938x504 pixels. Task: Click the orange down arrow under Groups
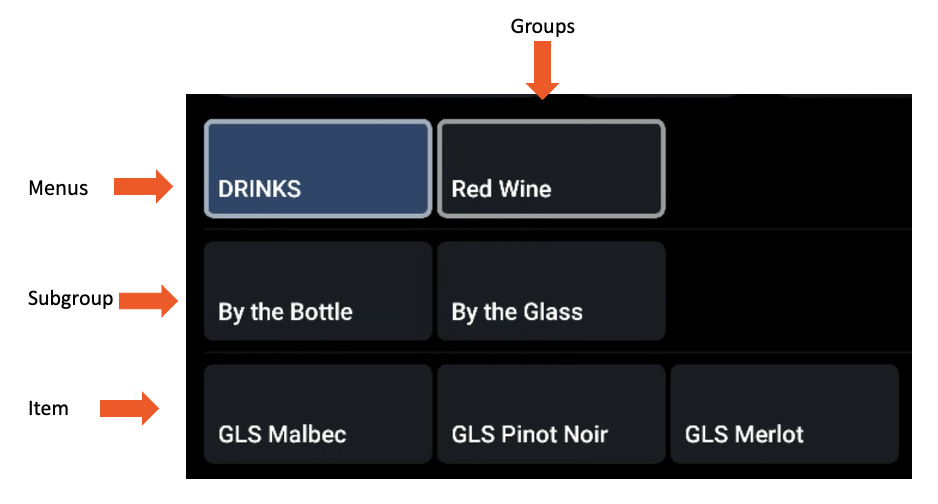(x=543, y=74)
